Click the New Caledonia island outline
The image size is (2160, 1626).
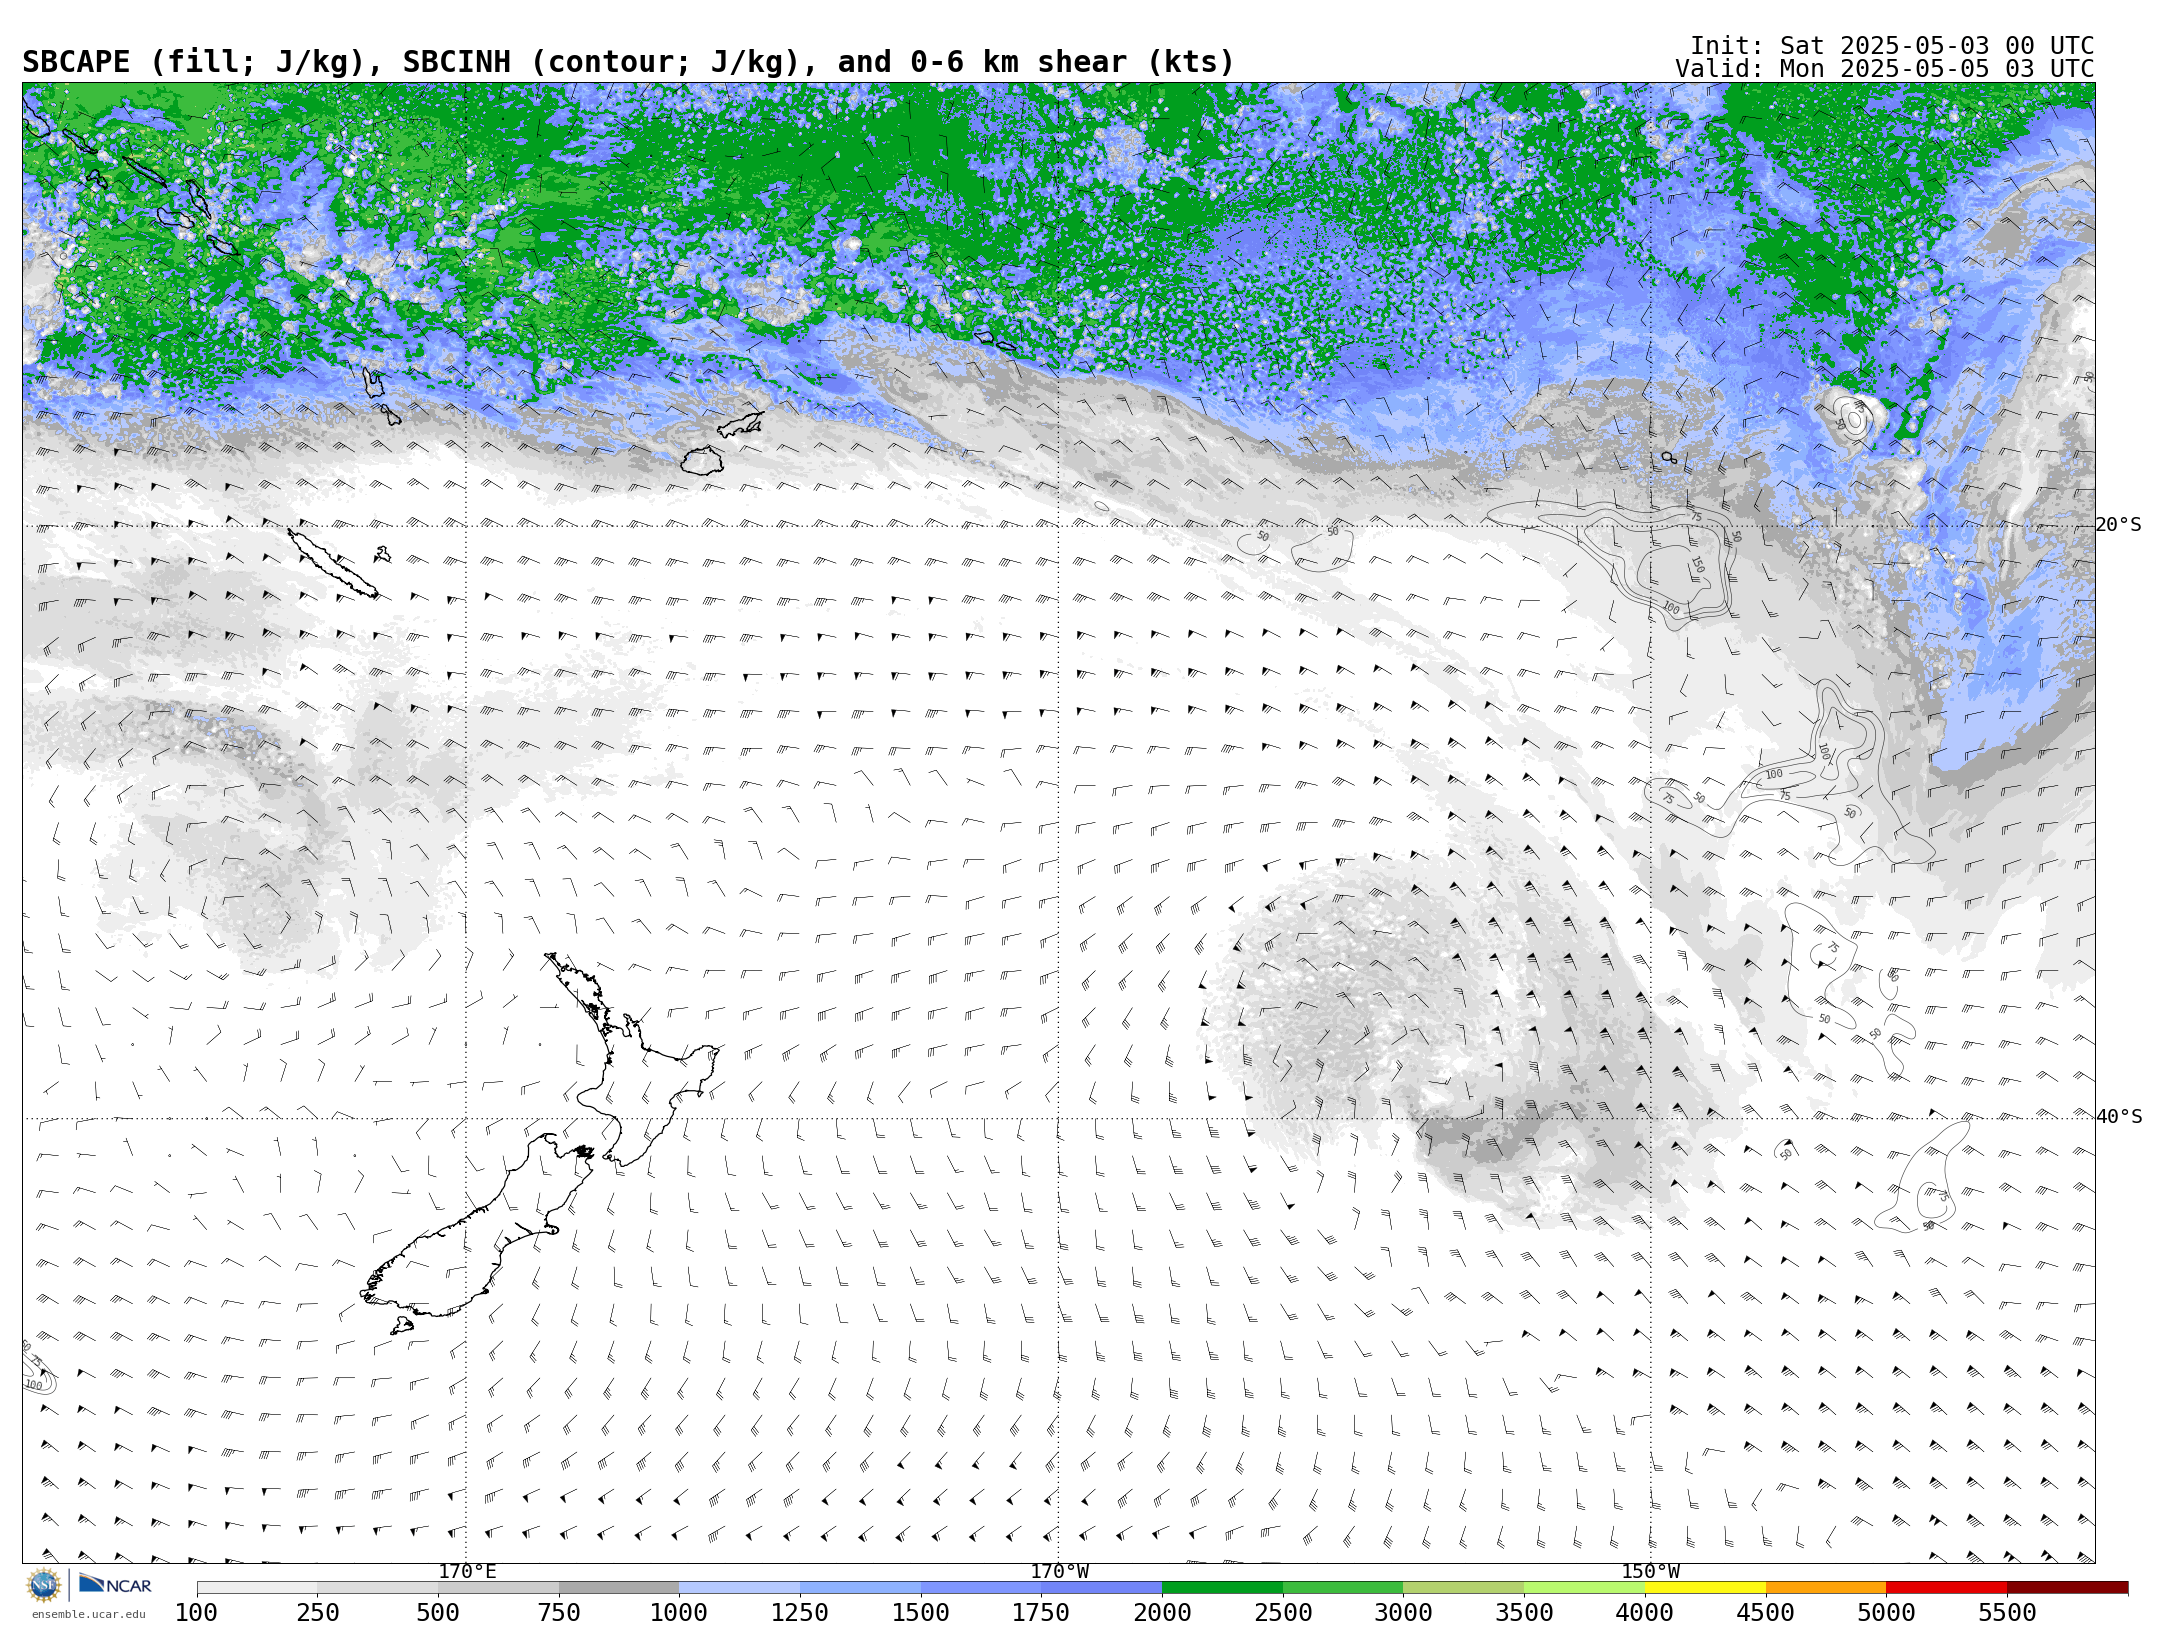[333, 563]
